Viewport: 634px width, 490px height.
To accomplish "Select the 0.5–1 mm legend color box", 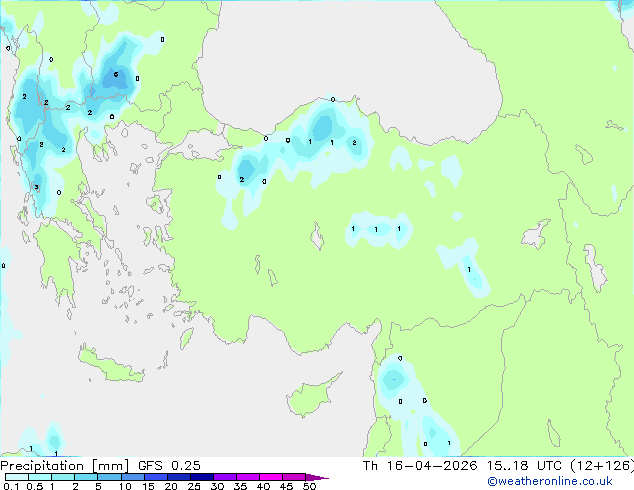I will (40, 477).
